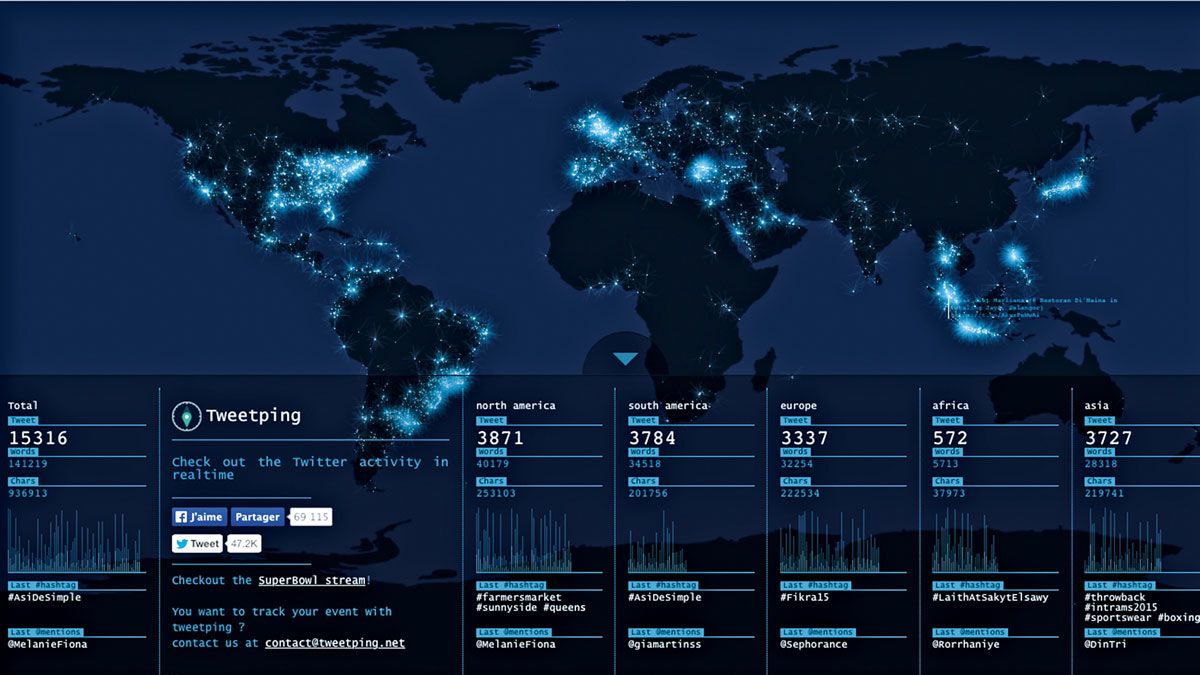Click north america chars value 253103
Viewport: 1200px width, 675px height.
tap(496, 494)
